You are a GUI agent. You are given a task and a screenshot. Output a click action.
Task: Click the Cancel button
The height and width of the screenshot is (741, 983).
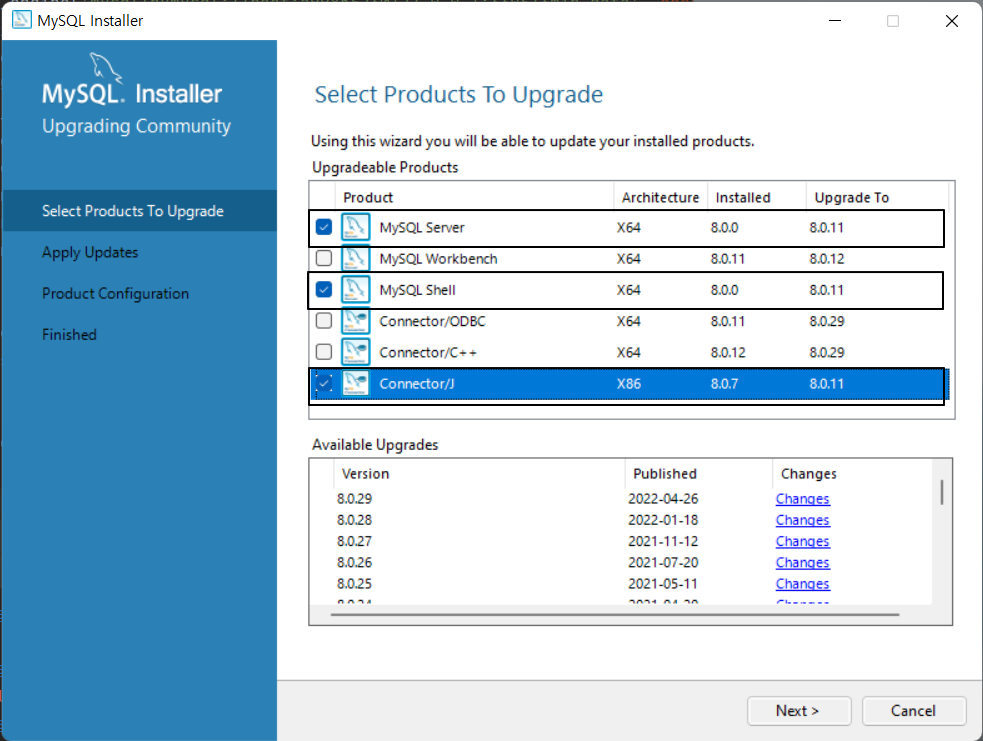(913, 711)
